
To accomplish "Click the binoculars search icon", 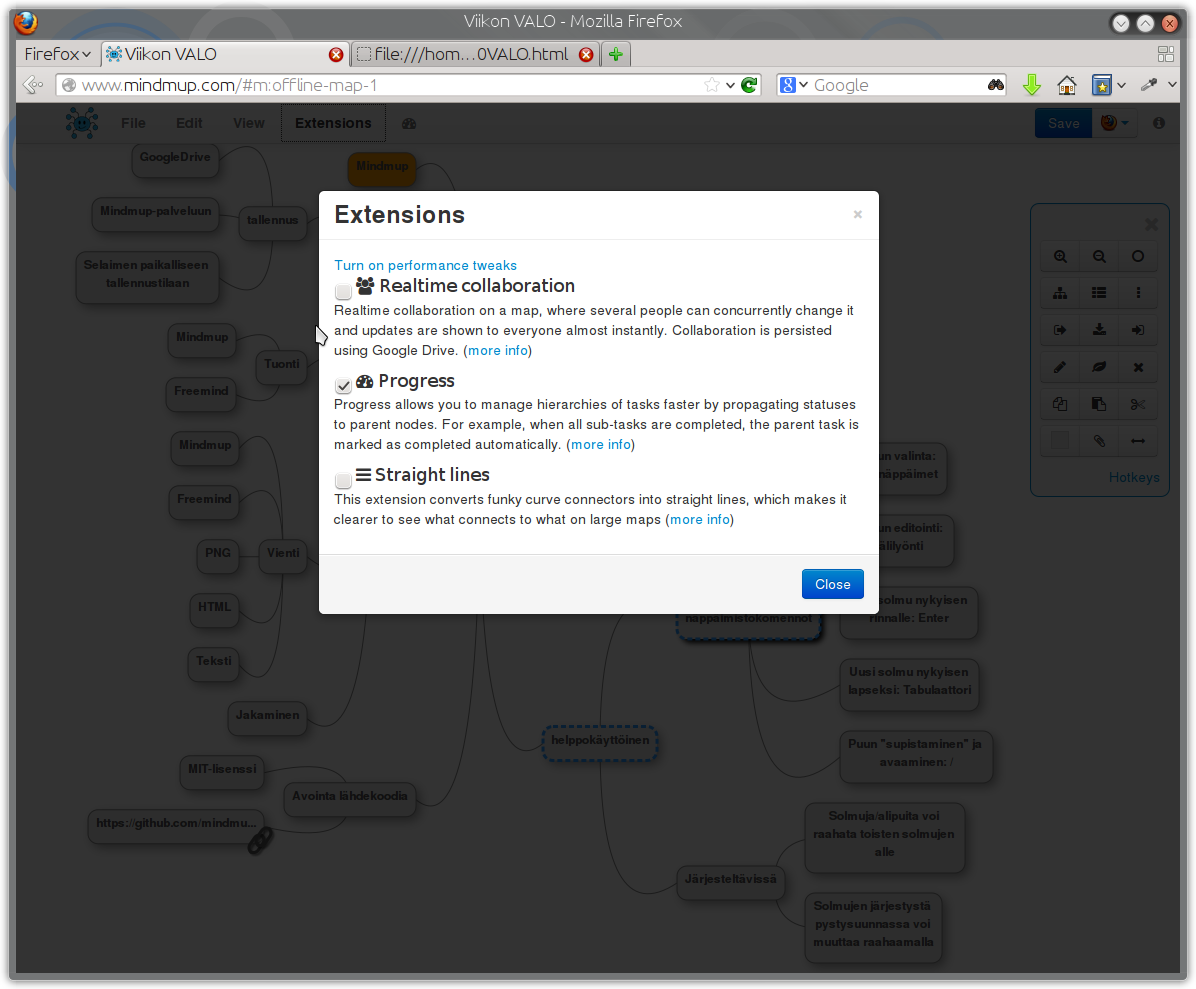I will coord(995,85).
